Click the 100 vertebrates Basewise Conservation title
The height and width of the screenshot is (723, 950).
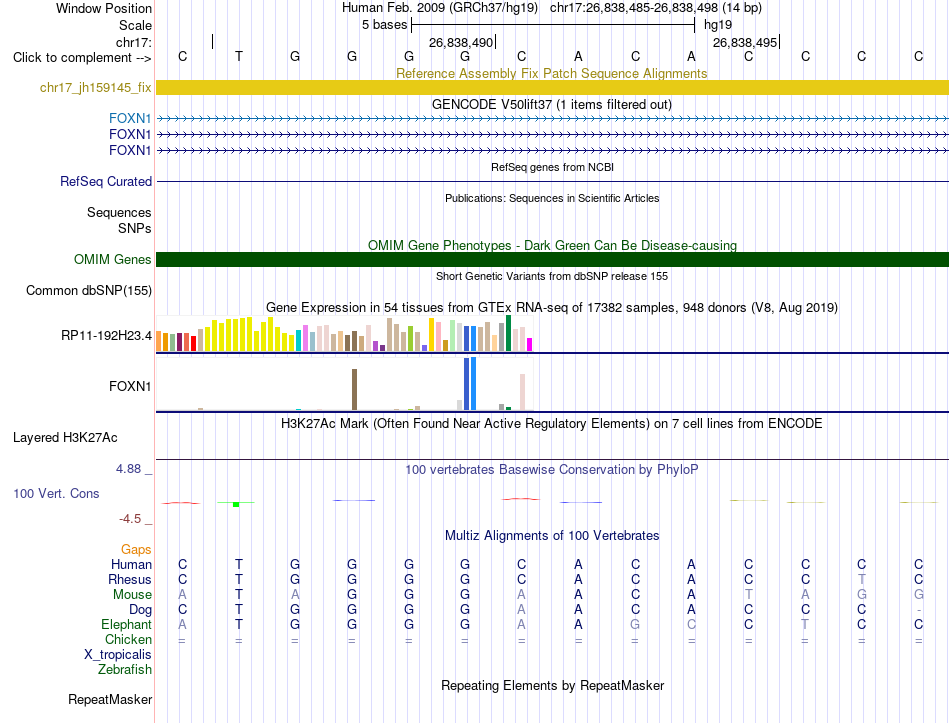(551, 470)
